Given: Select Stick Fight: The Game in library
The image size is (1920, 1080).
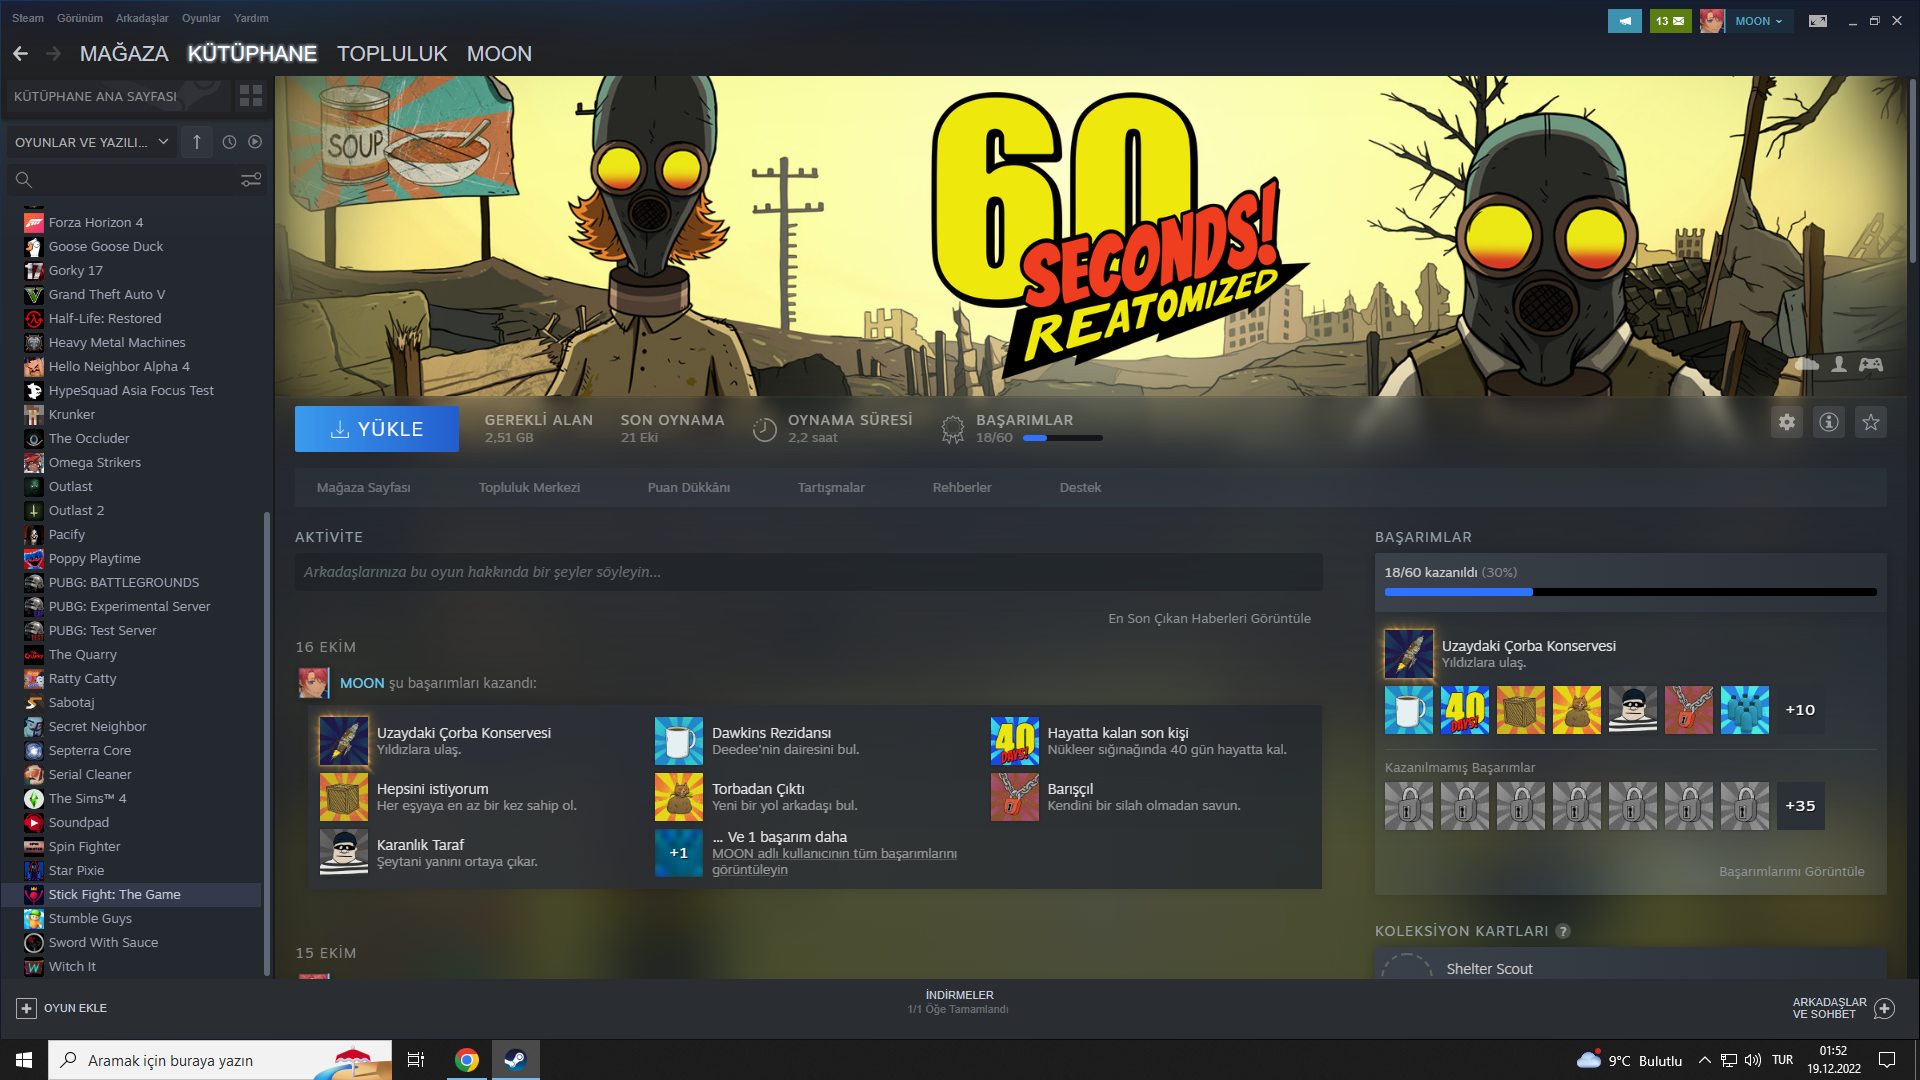Looking at the screenshot, I should (131, 895).
